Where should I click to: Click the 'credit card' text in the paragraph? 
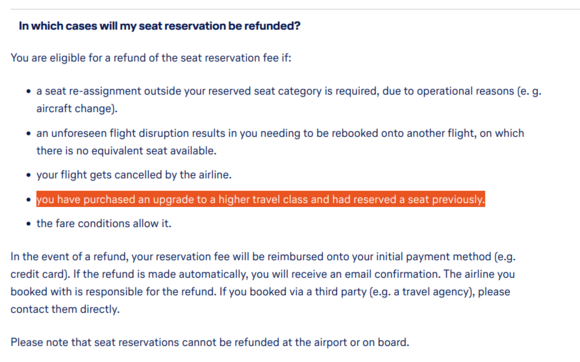[x=37, y=274]
